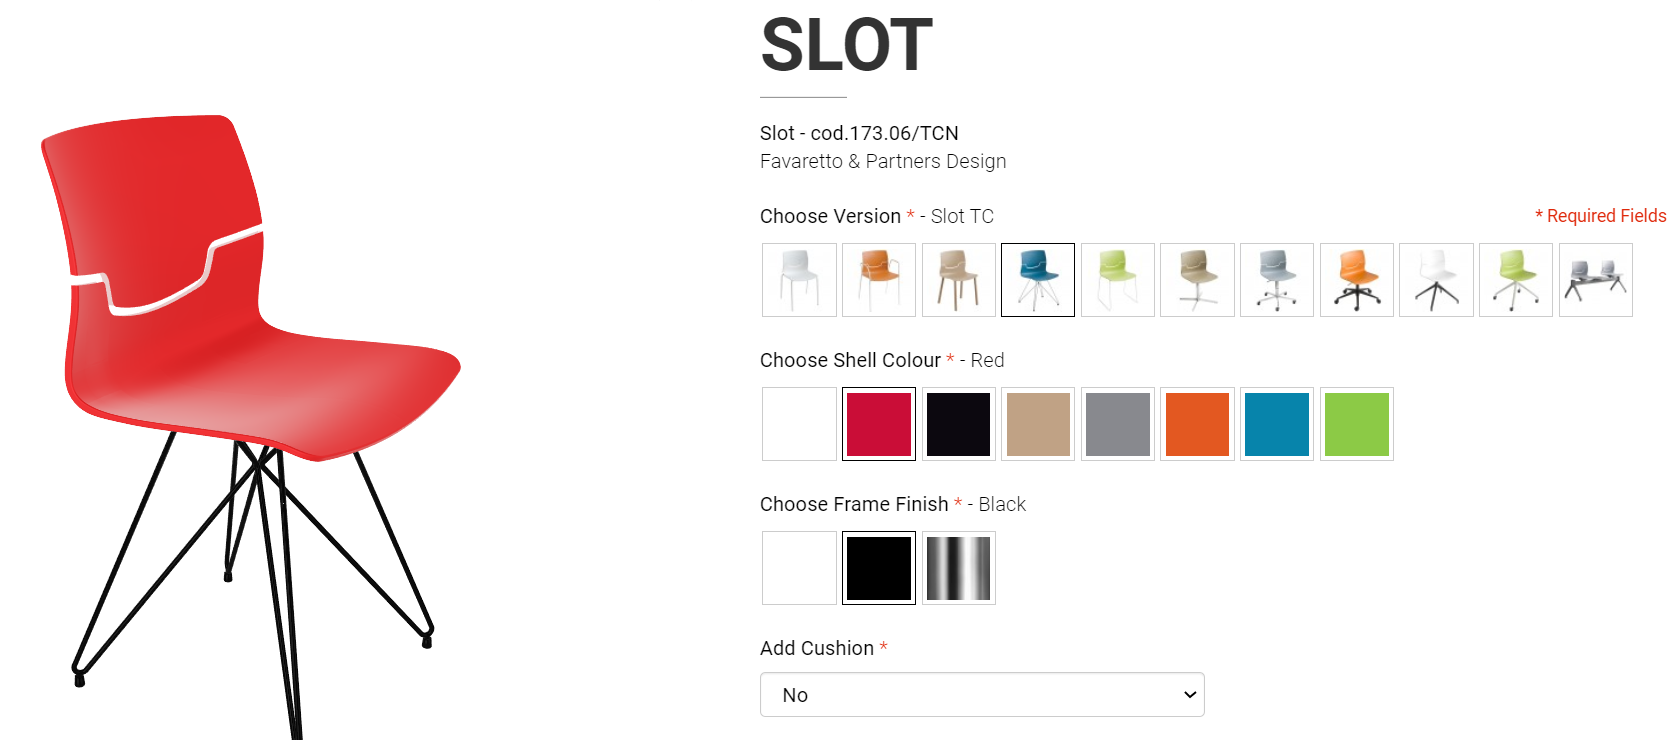This screenshot has height=740, width=1677.
Task: Pick the grey shell colour swatch
Action: pyautogui.click(x=1118, y=424)
